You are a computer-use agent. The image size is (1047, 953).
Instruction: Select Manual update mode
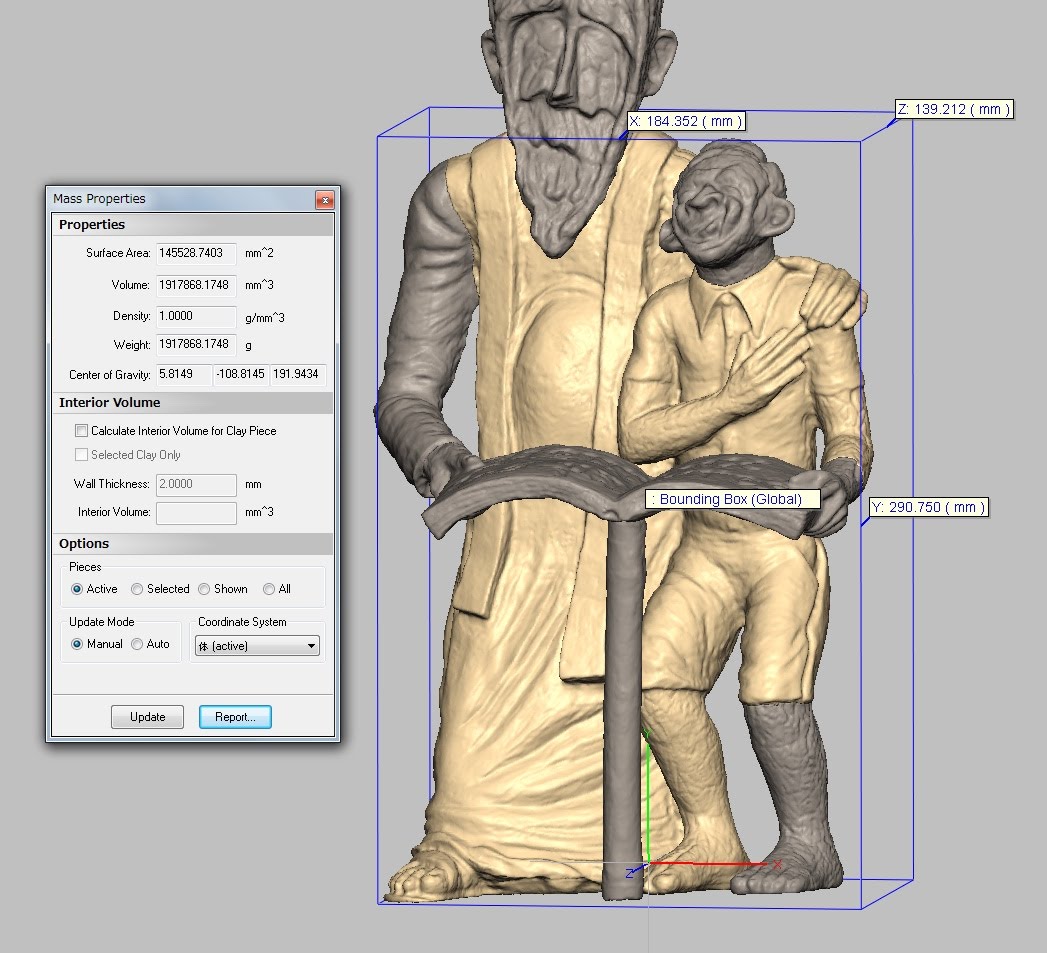[x=77, y=644]
